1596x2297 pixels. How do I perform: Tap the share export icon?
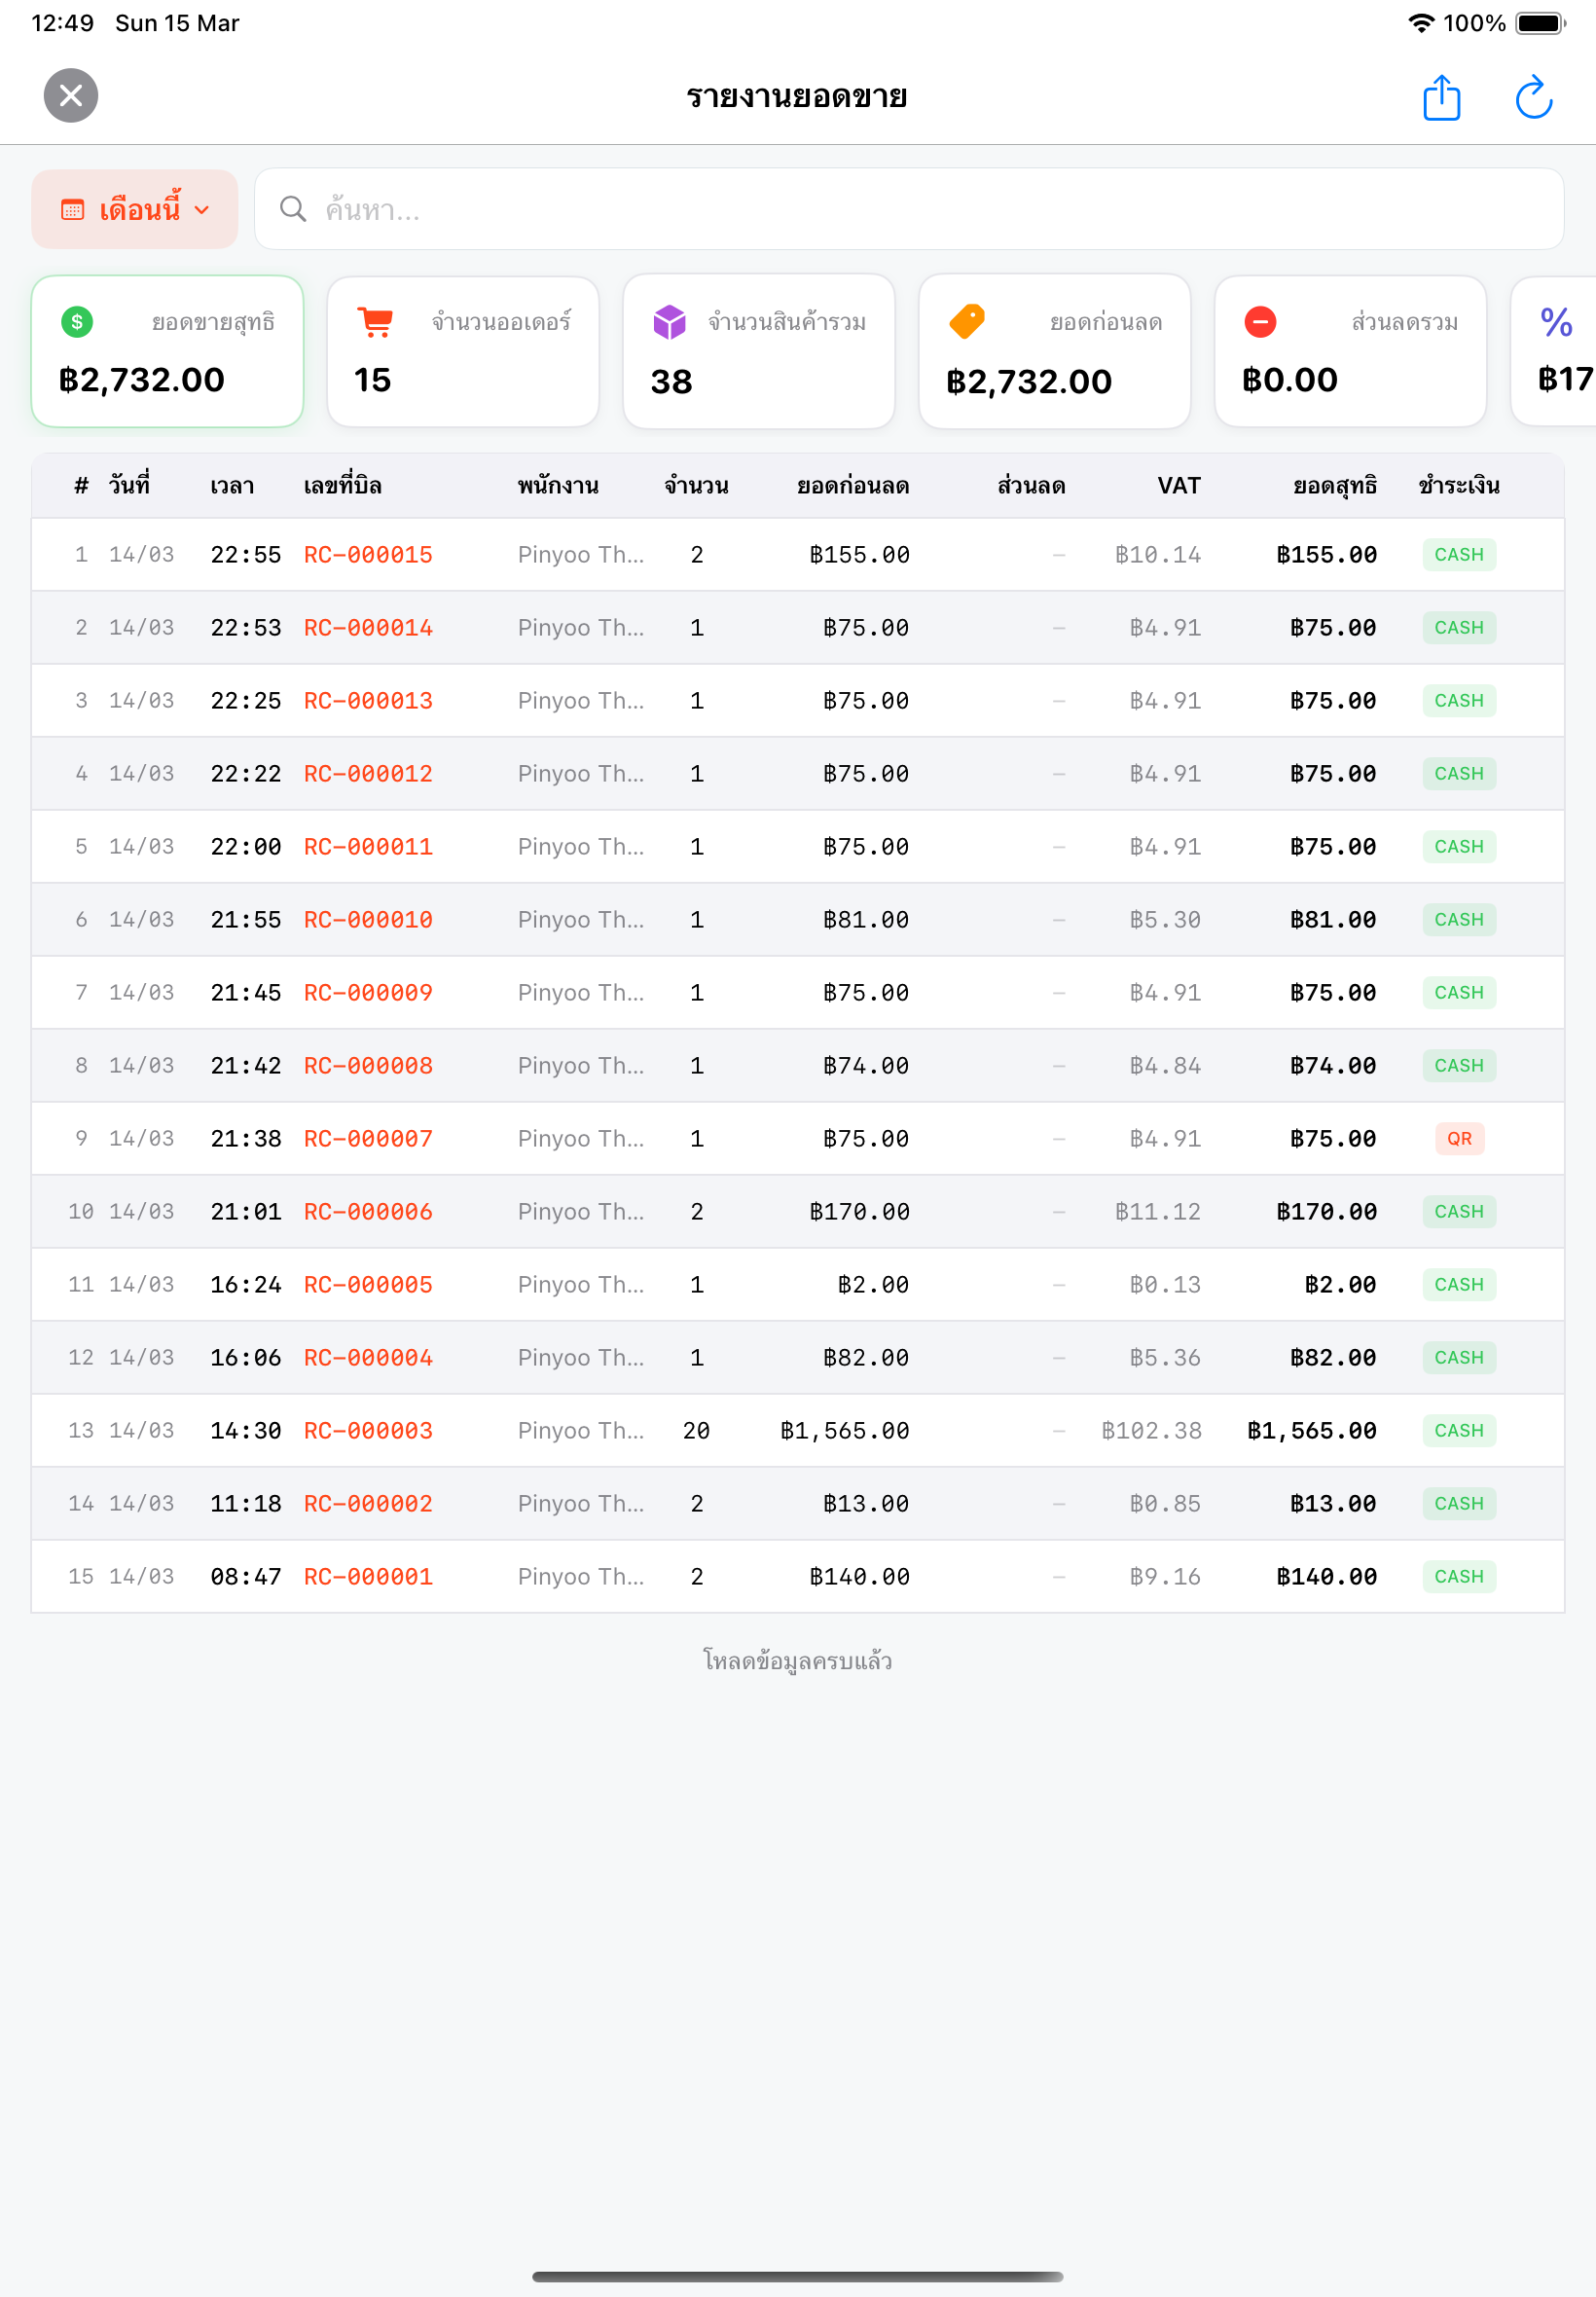point(1441,97)
